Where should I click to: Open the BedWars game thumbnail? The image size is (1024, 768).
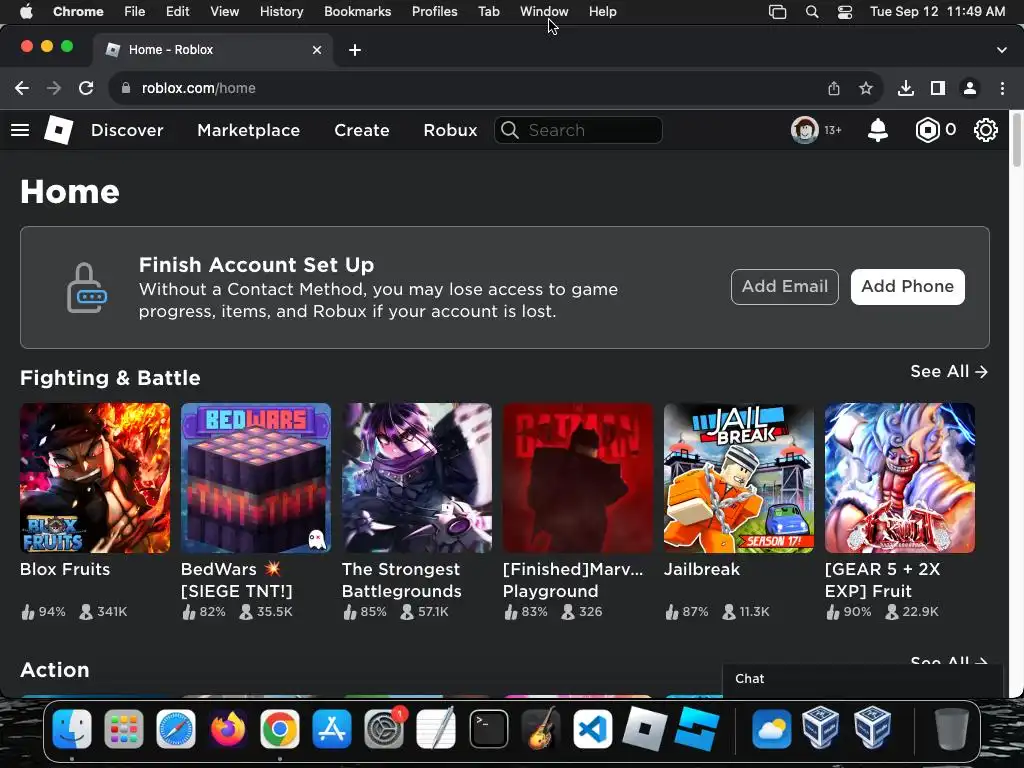click(256, 478)
